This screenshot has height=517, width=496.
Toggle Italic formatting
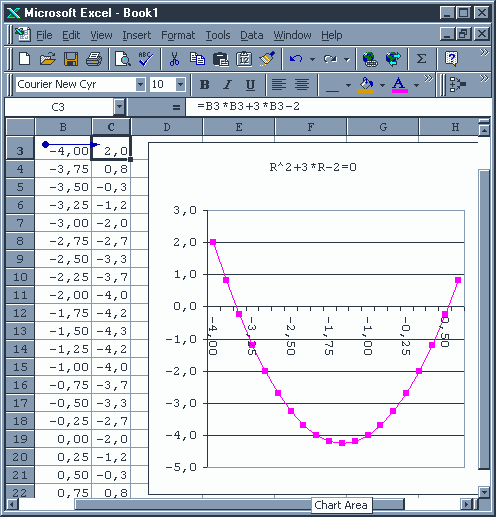(x=227, y=85)
